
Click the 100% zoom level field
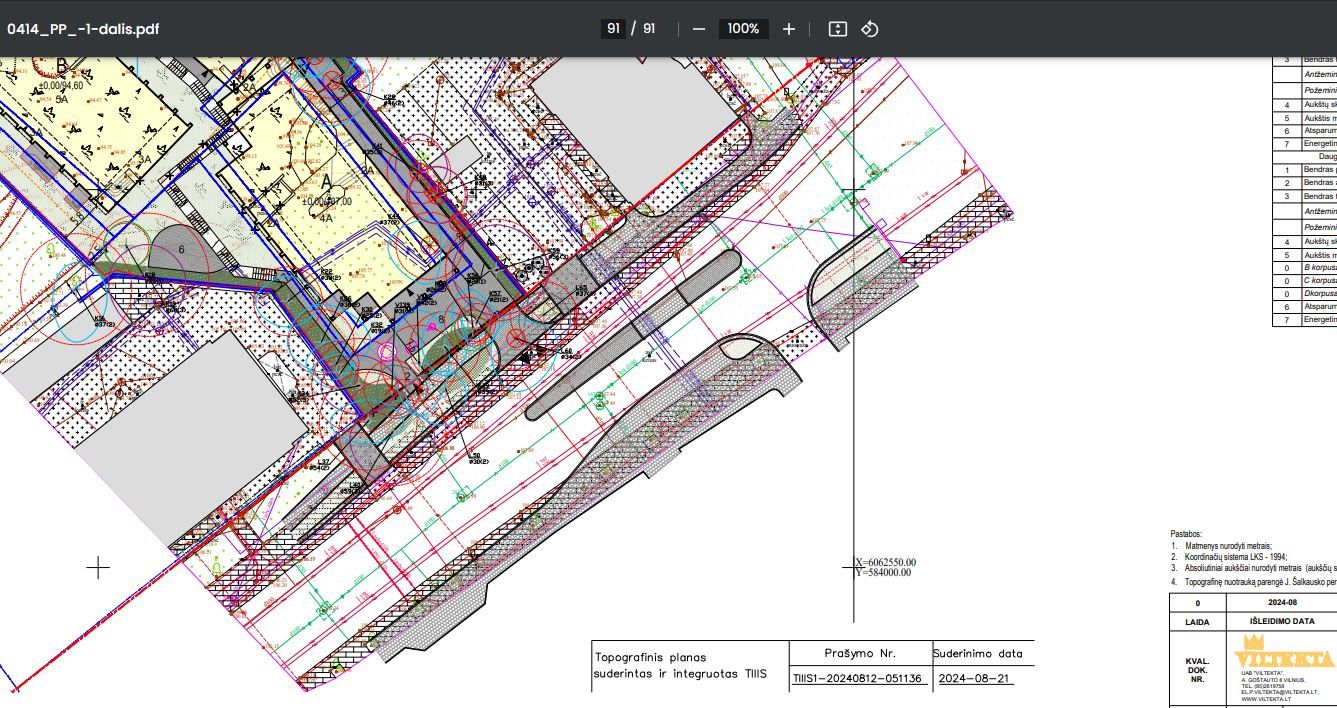(x=743, y=29)
